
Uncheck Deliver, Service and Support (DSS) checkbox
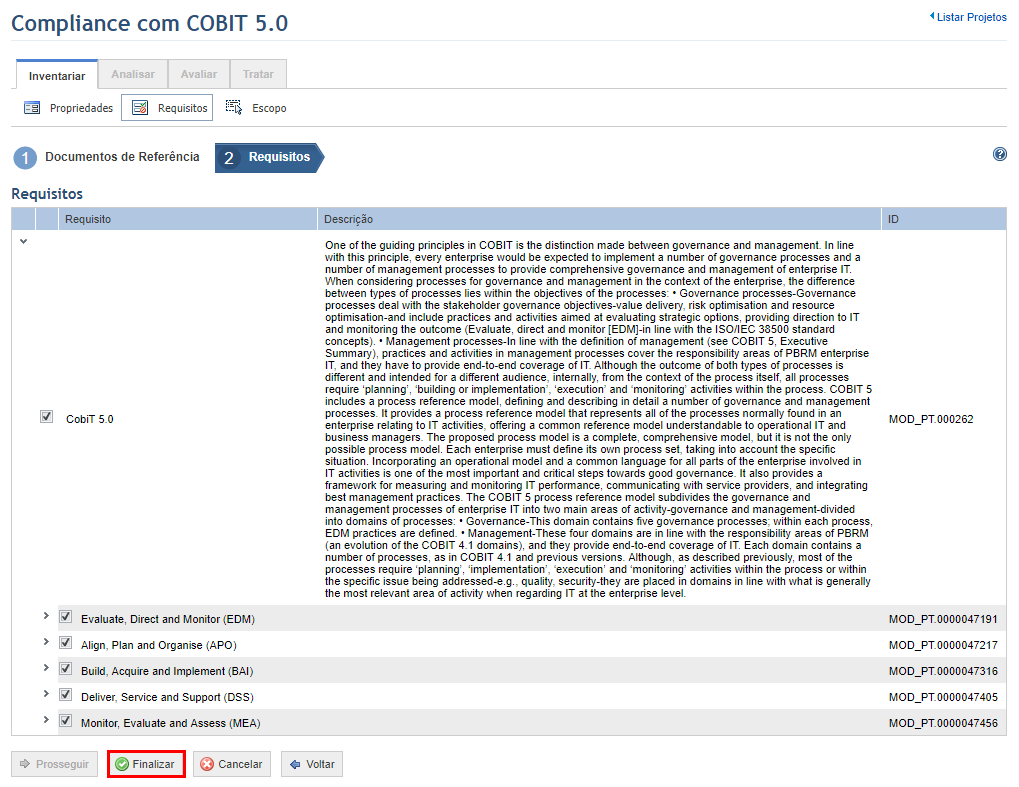pos(66,695)
